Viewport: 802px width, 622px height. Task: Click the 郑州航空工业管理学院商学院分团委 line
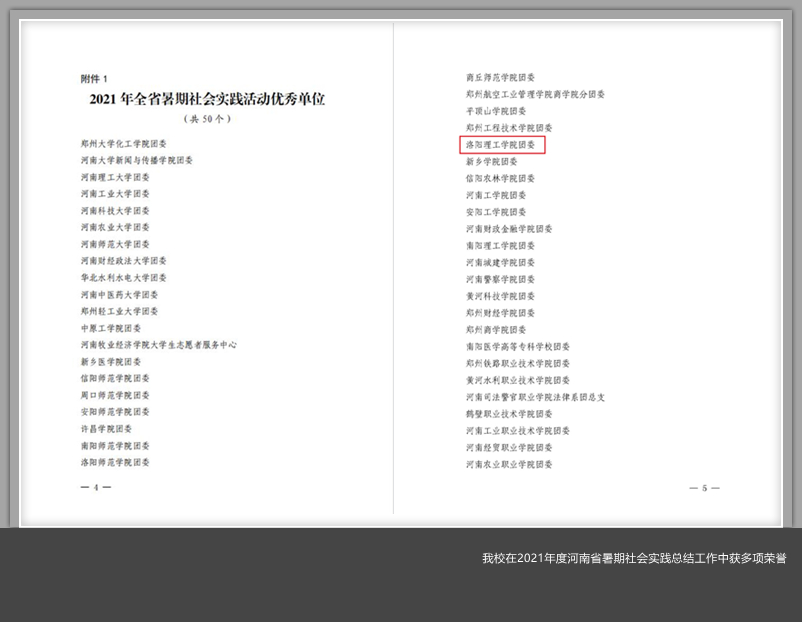[x=535, y=94]
